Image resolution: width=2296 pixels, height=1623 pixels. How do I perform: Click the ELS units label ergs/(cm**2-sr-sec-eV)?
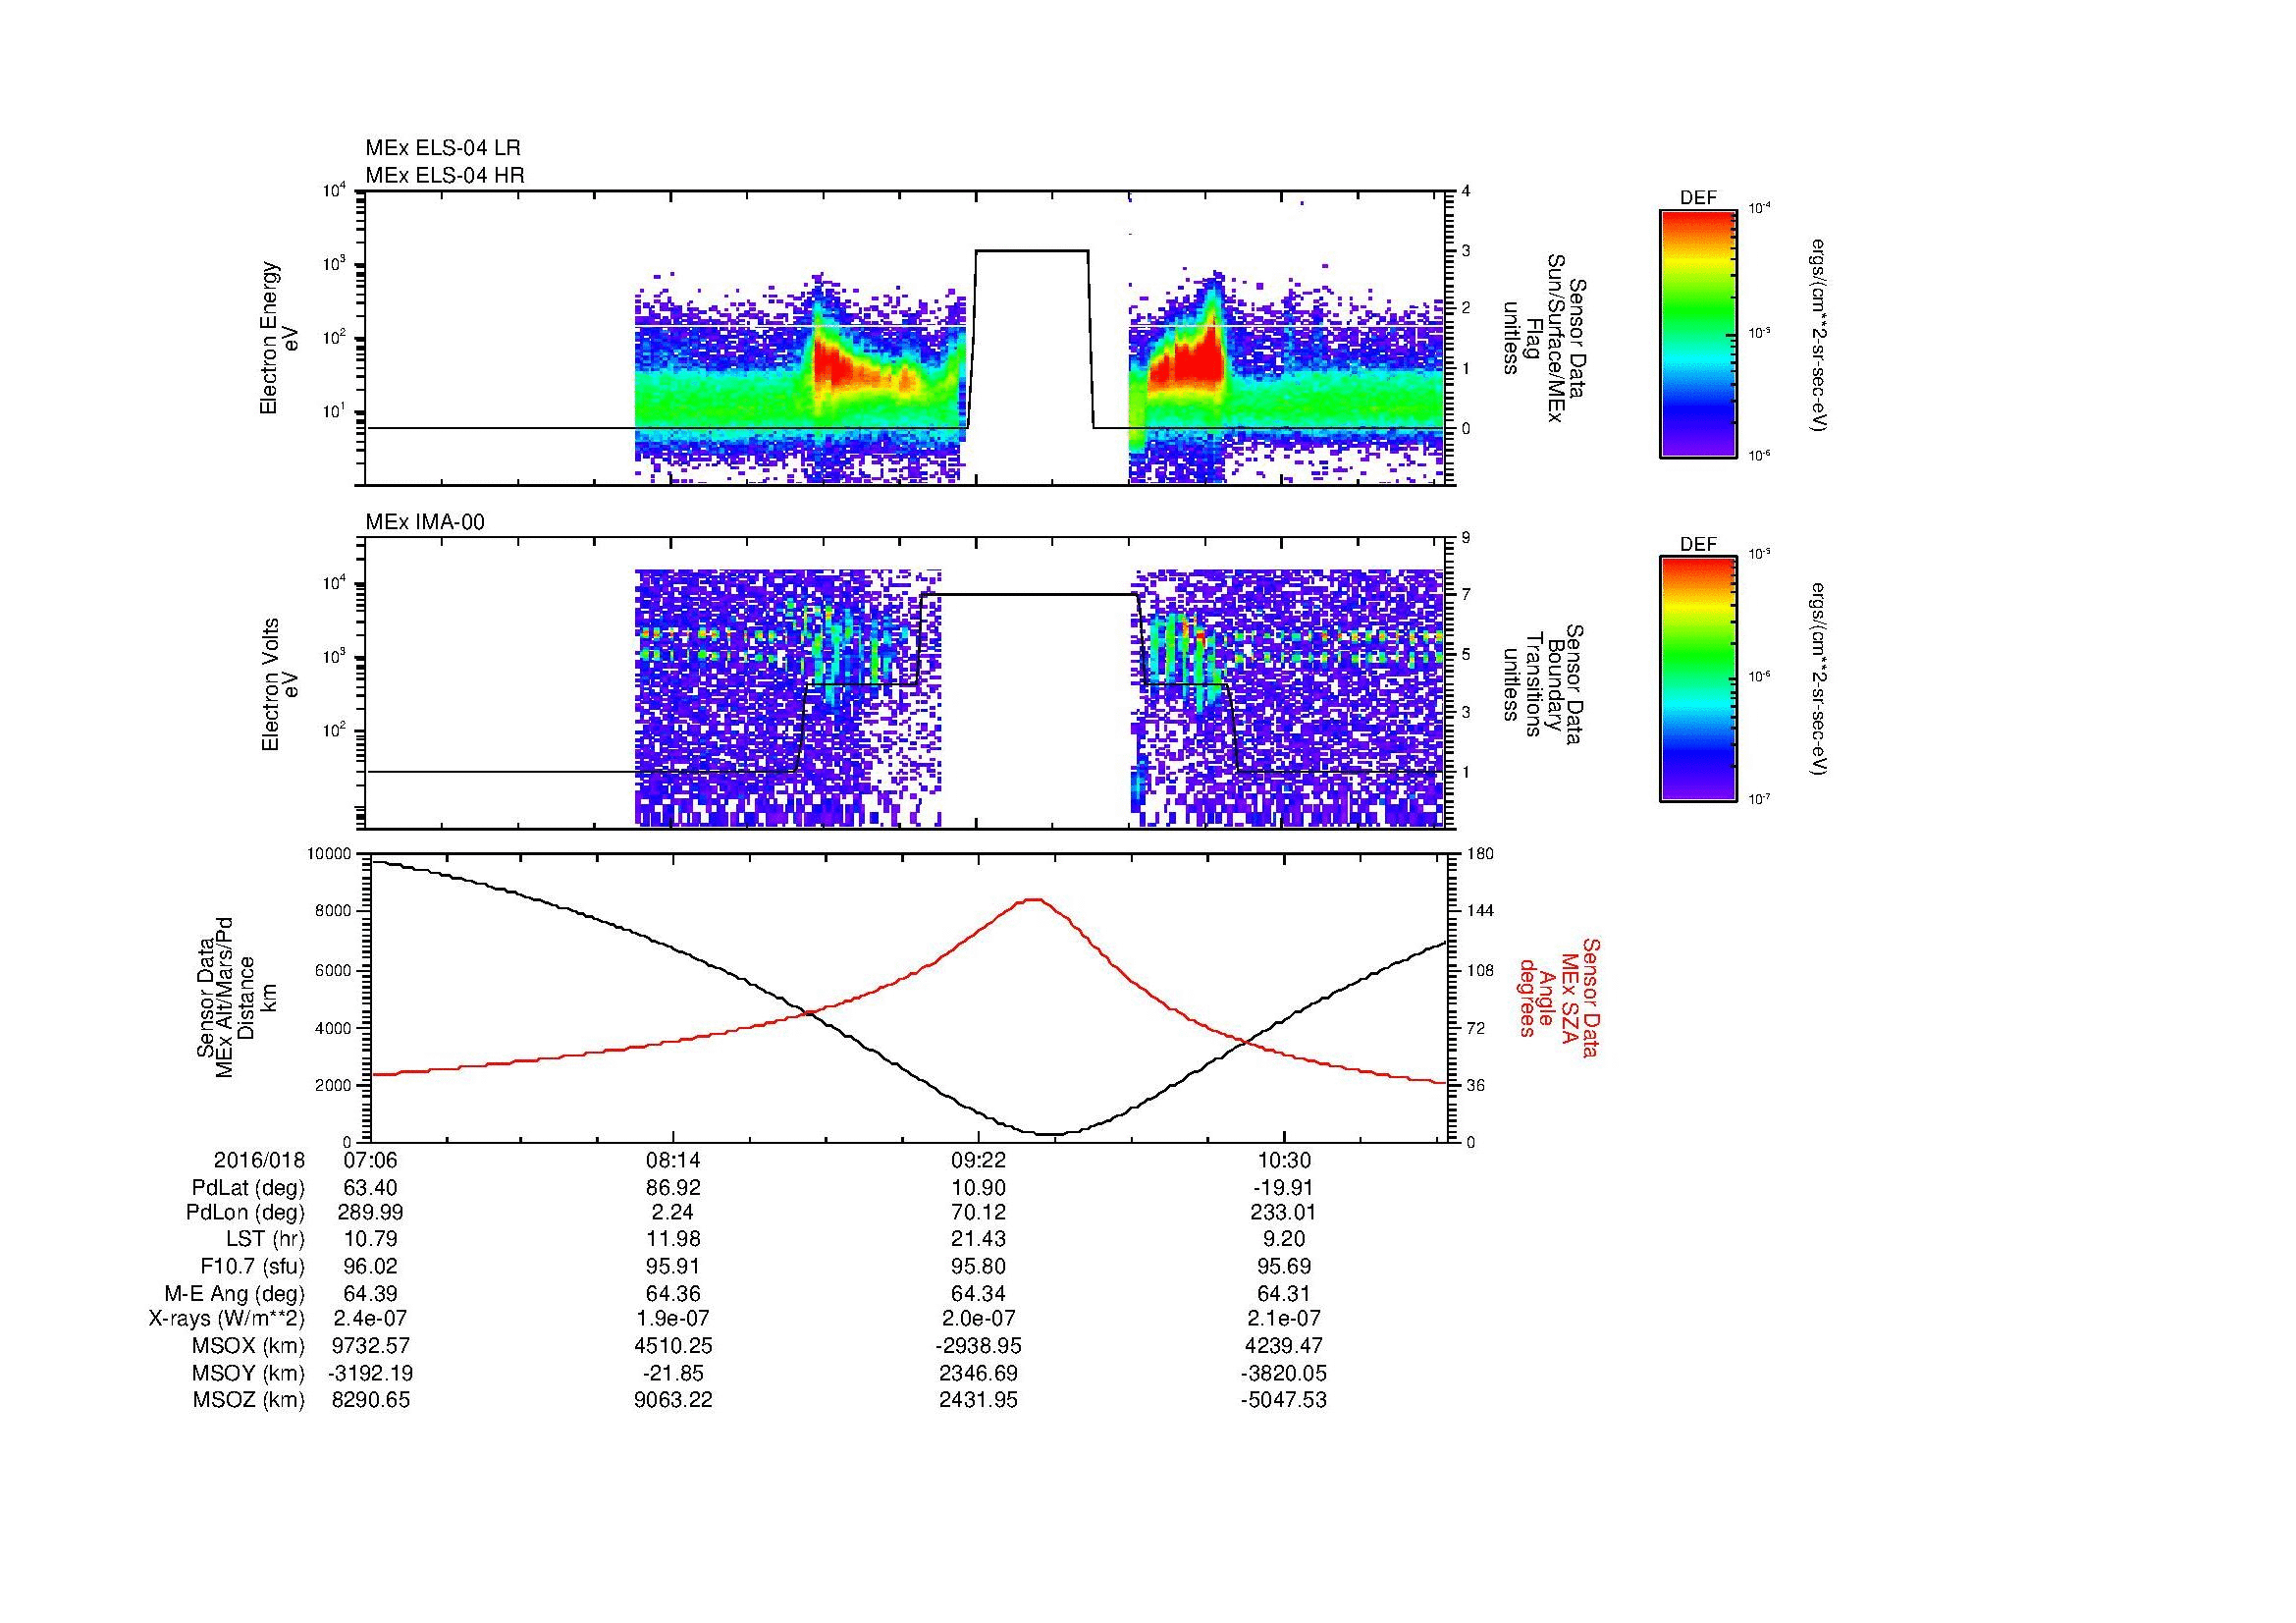tap(1821, 335)
